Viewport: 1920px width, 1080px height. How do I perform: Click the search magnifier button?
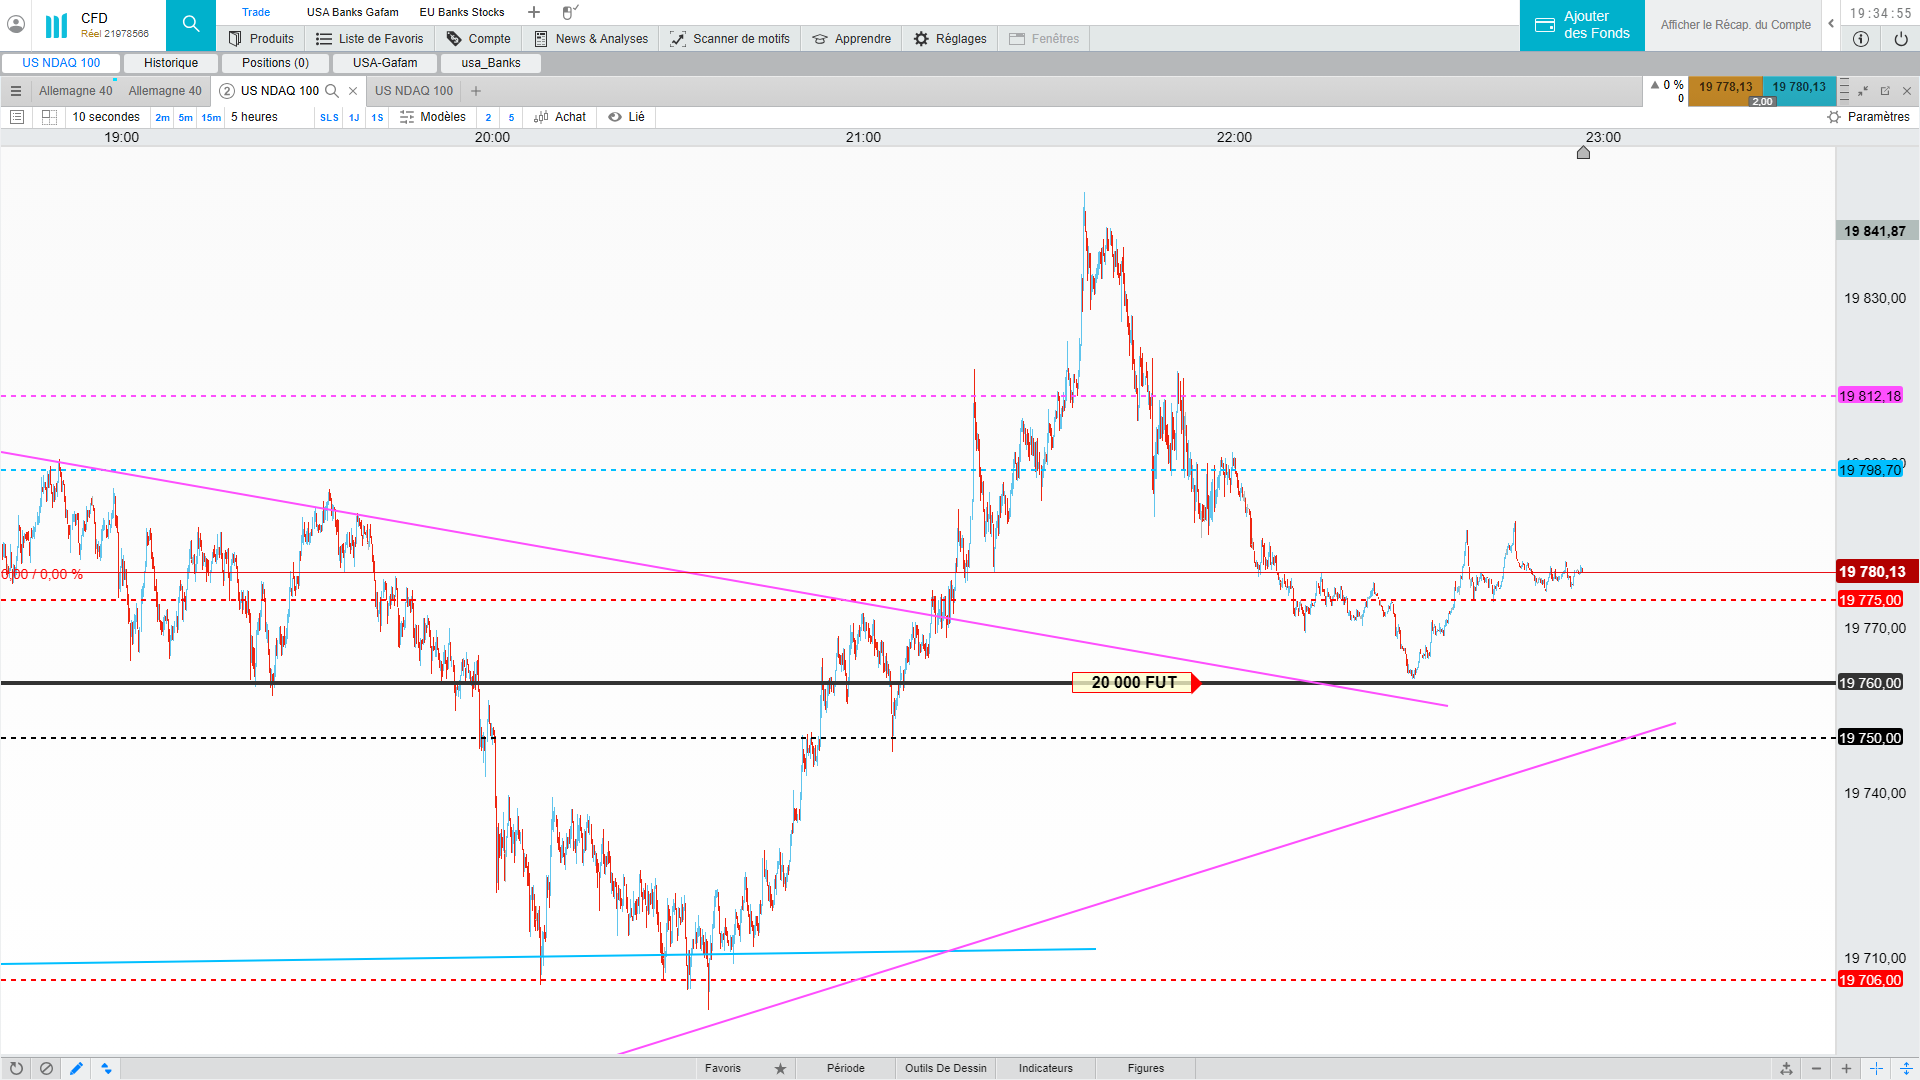coord(190,25)
